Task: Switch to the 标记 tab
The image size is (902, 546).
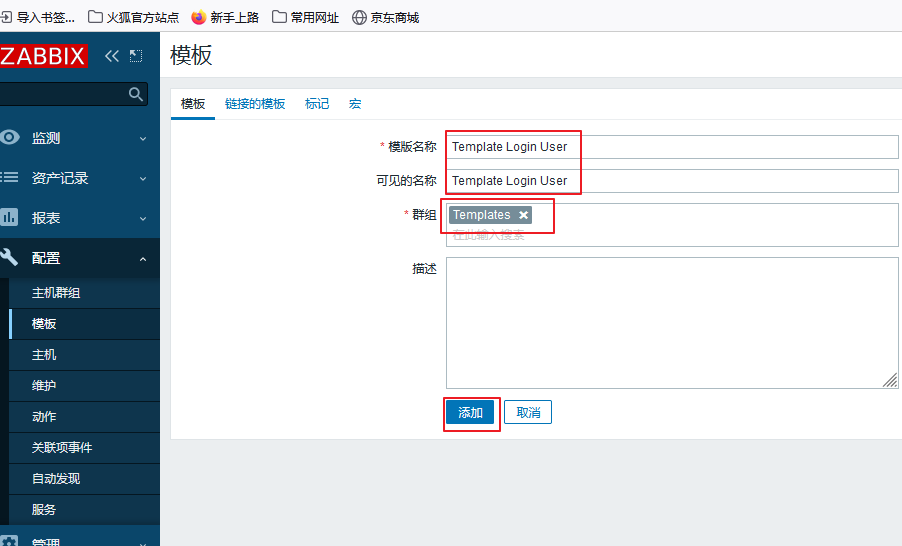Action: tap(317, 104)
